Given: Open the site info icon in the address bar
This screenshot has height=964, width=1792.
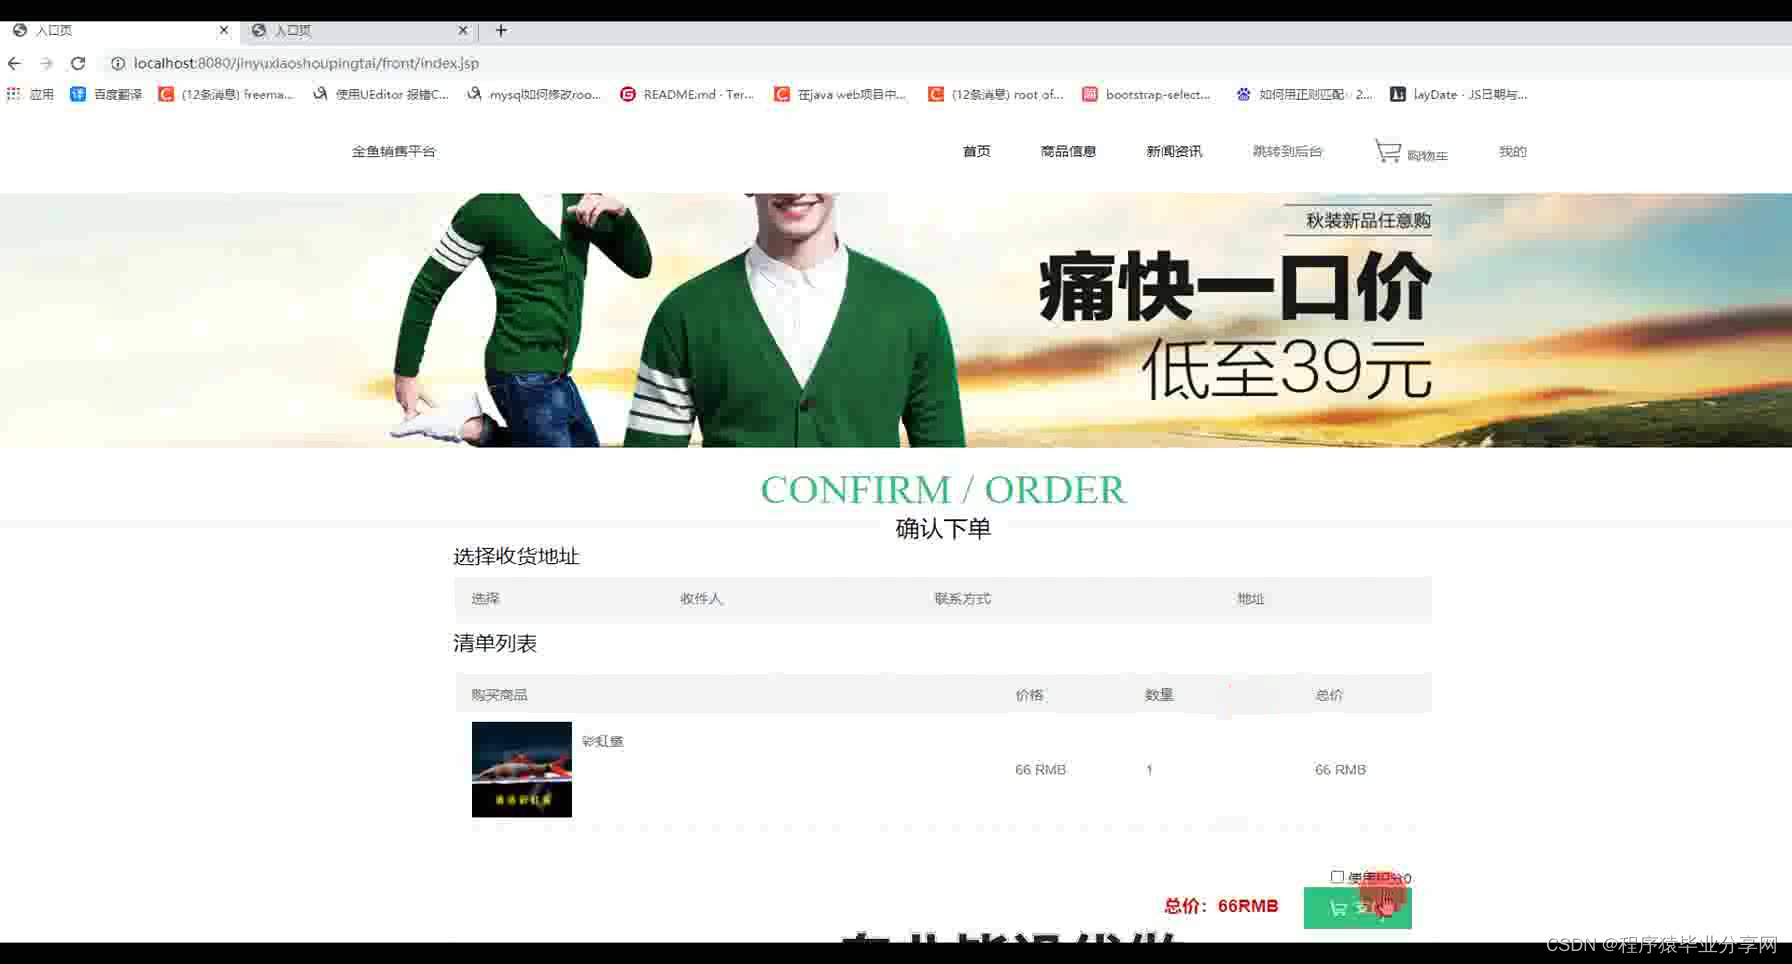Looking at the screenshot, I should 117,63.
